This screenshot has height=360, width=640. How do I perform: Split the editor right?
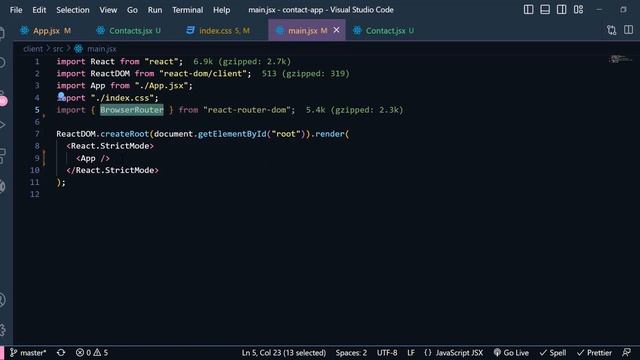coord(629,30)
